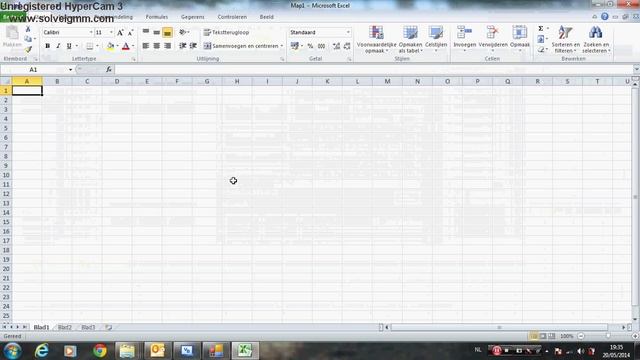Screen dimensions: 640x360
Task: Click the Knippen (cut) scissors icon
Action: point(28,29)
